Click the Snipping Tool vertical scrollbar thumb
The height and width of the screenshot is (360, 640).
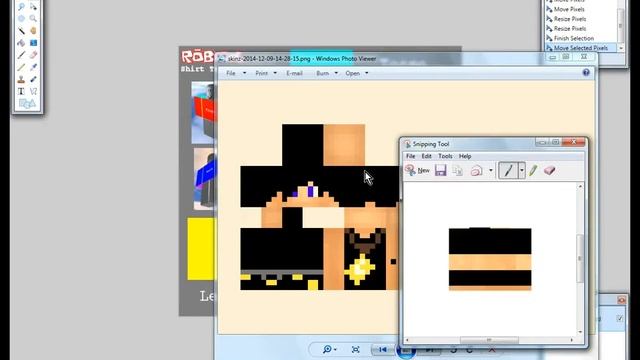580,258
